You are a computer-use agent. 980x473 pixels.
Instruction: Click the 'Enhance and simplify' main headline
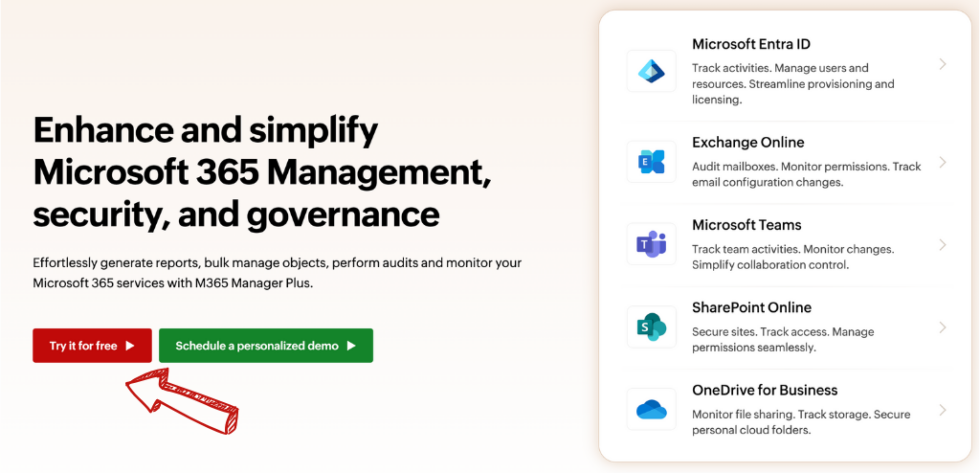[262, 172]
